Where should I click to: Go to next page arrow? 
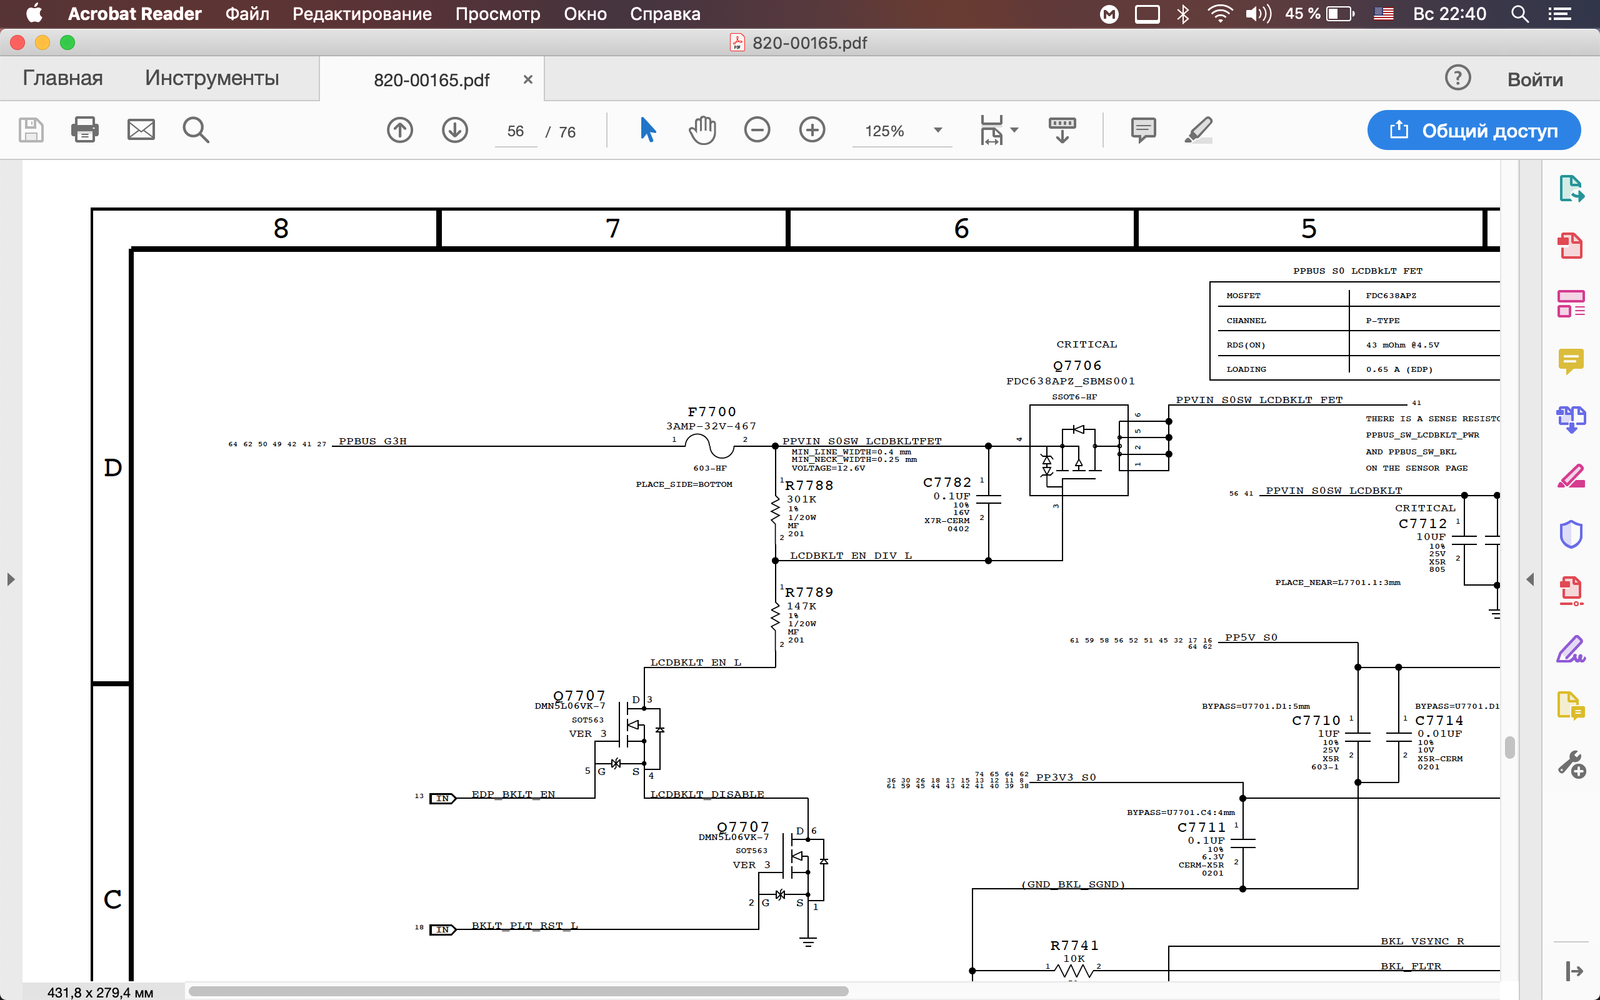coord(455,130)
